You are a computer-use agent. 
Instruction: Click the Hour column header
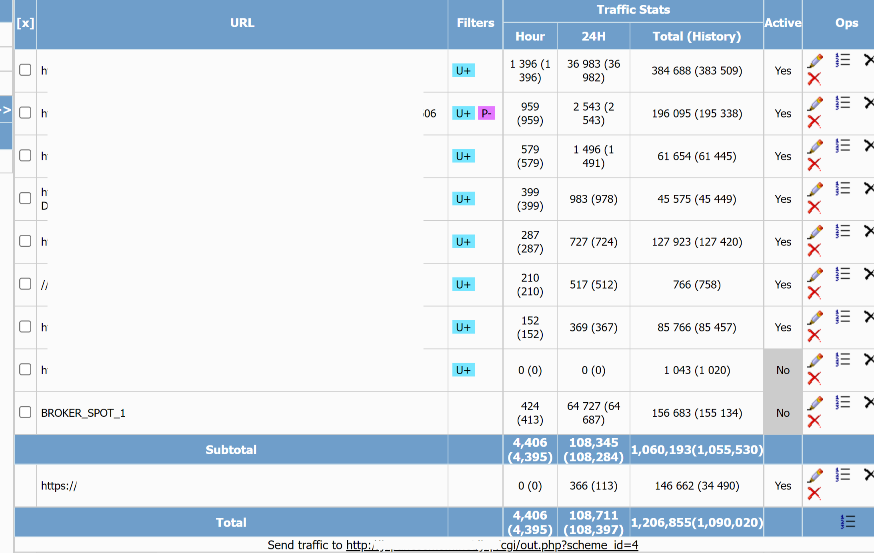[530, 37]
